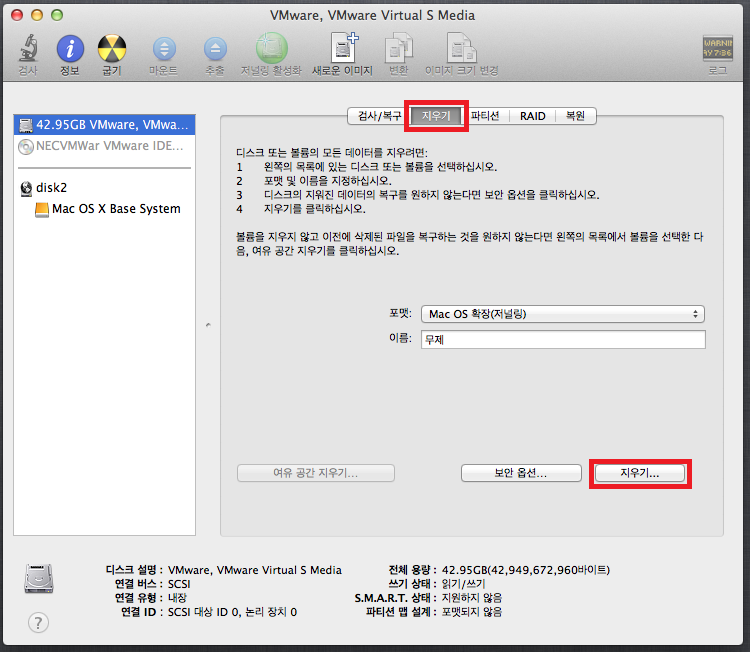Click the SCSI 대상 ID 0 connection ID value
The height and width of the screenshot is (652, 750).
click(x=232, y=612)
